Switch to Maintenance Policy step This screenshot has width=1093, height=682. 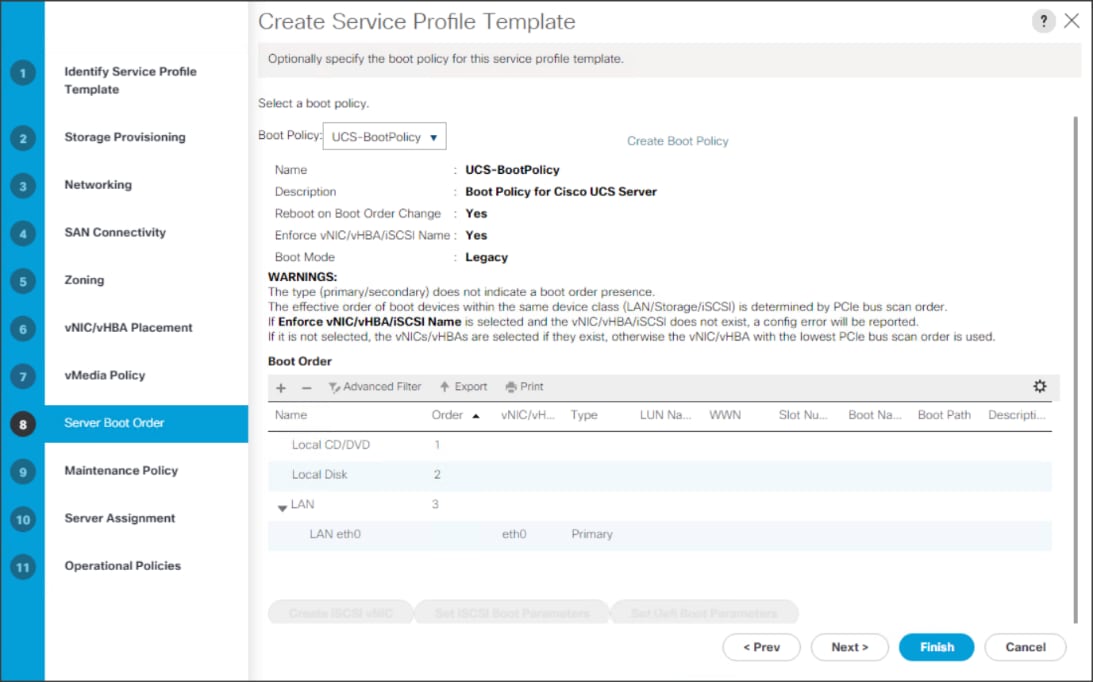pyautogui.click(x=121, y=470)
